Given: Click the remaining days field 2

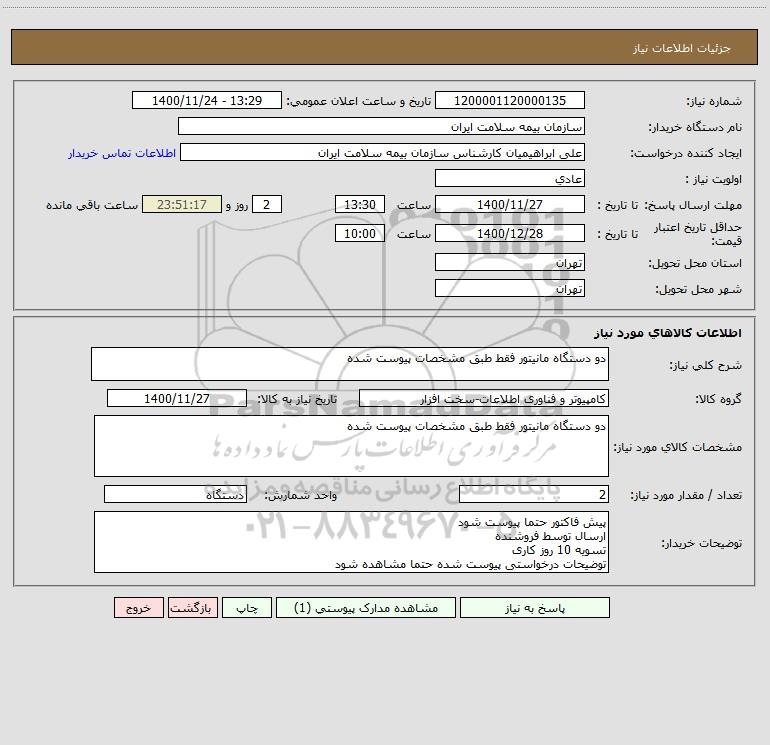Looking at the screenshot, I should pos(267,204).
